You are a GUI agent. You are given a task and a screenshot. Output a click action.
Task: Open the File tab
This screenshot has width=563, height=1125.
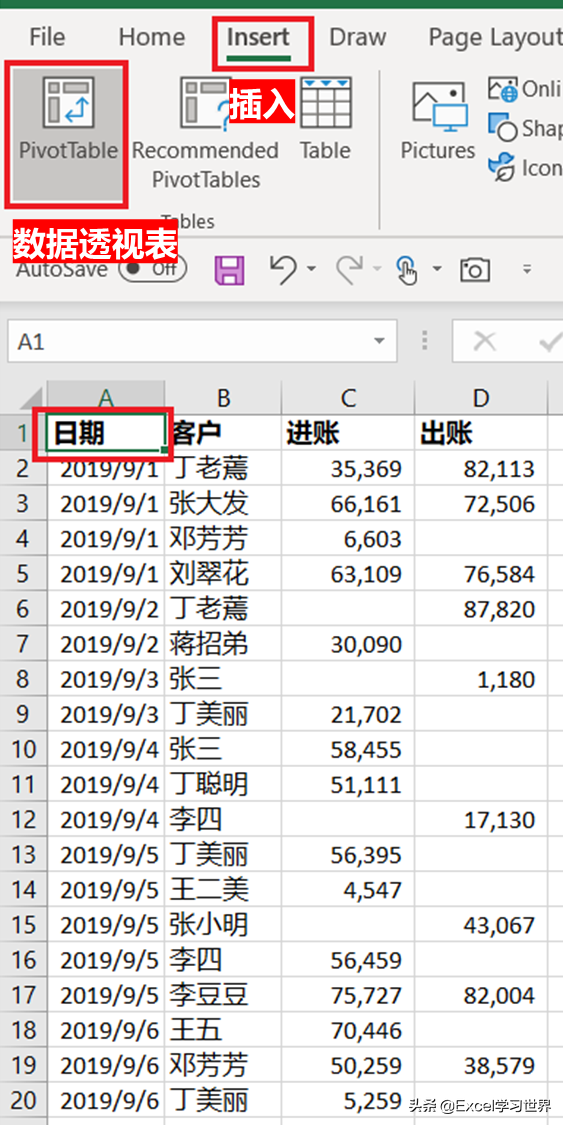pos(47,37)
